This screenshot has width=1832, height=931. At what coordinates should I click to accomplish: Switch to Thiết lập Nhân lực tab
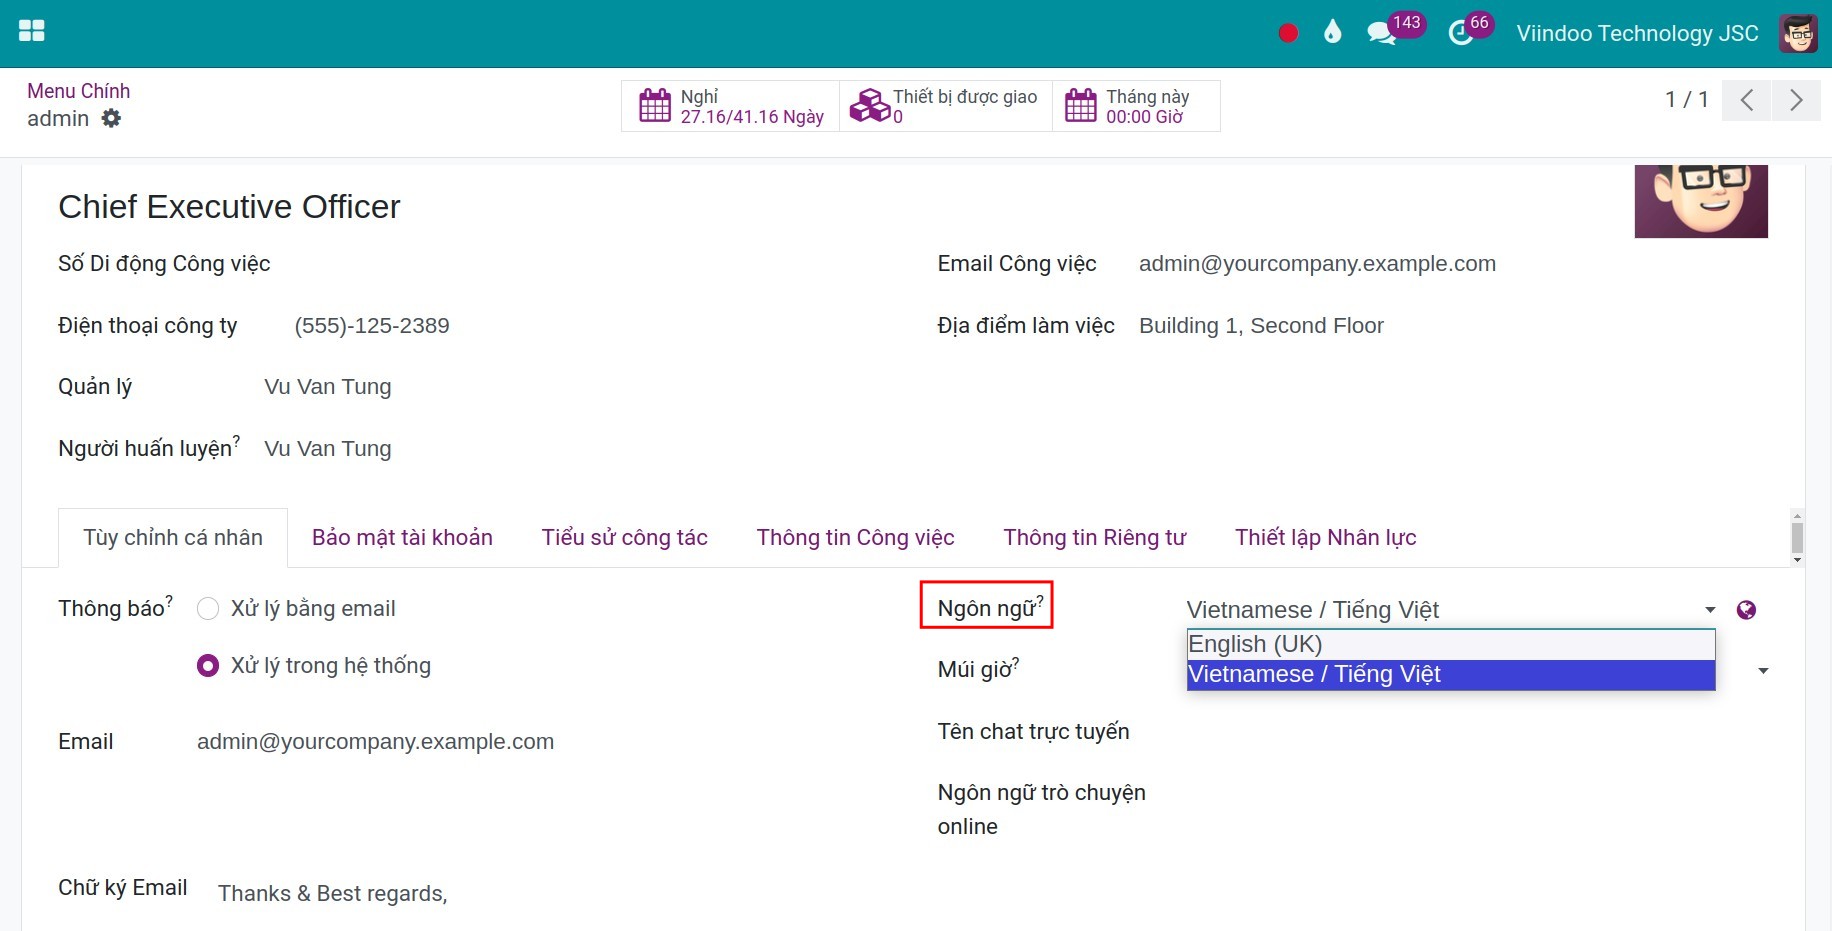click(1326, 538)
